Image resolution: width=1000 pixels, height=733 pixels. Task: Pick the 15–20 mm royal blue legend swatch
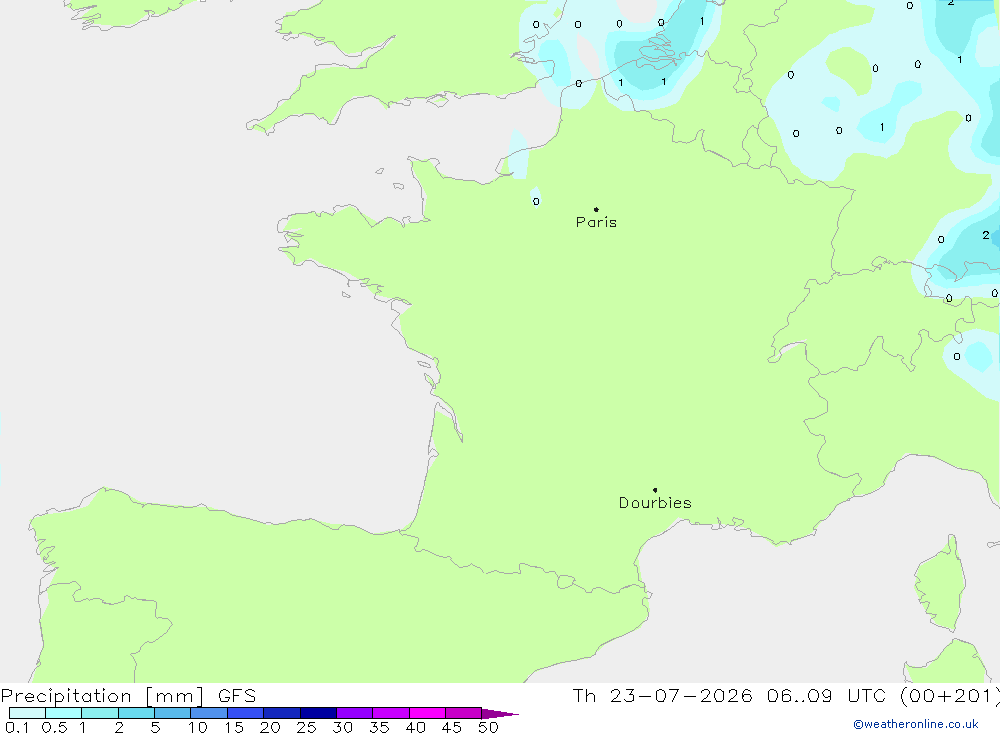click(x=246, y=713)
